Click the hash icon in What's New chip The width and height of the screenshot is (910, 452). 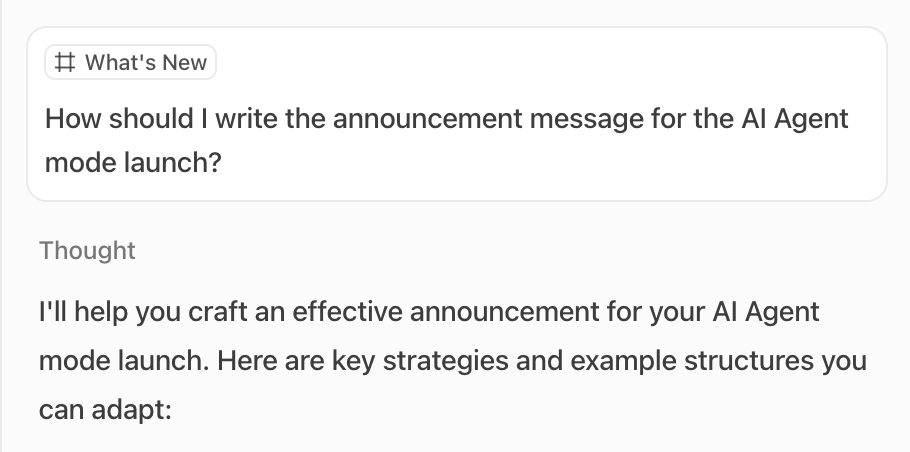click(65, 63)
